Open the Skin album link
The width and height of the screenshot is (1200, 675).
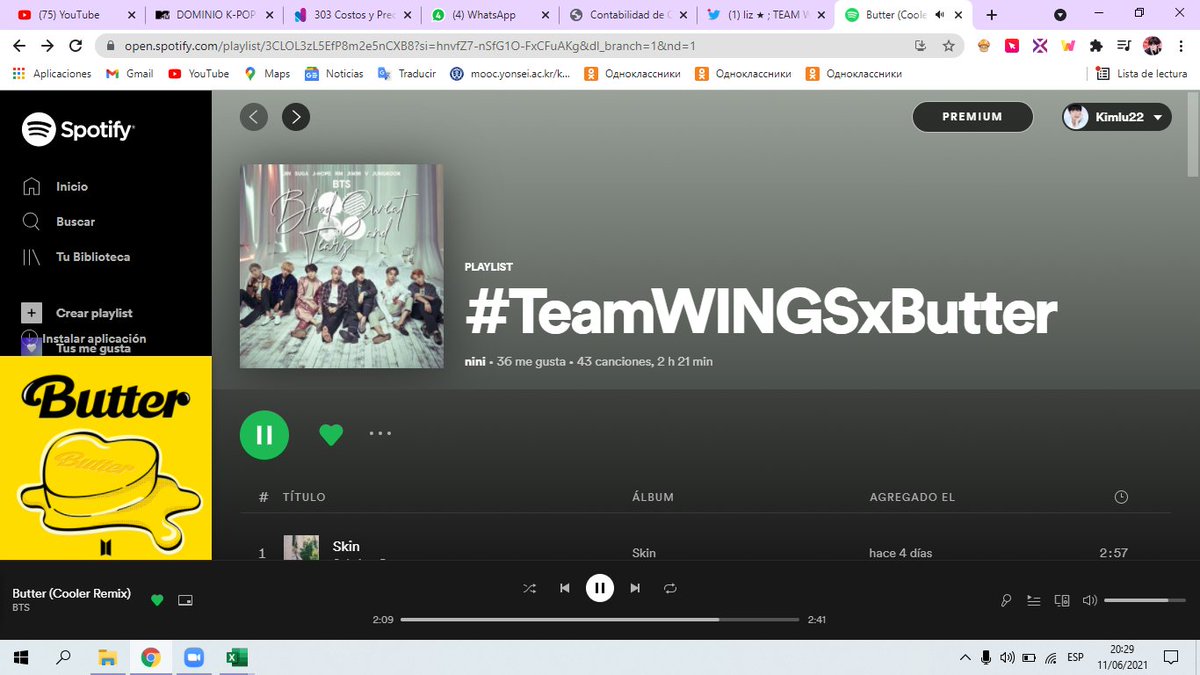point(644,553)
